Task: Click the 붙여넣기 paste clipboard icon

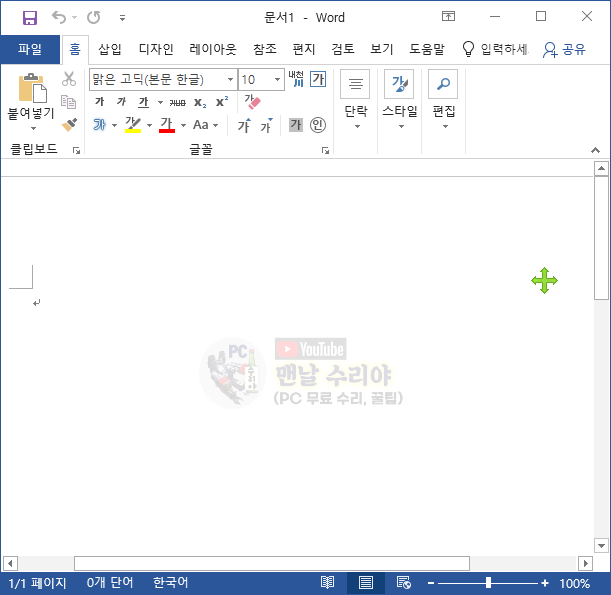Action: point(32,88)
